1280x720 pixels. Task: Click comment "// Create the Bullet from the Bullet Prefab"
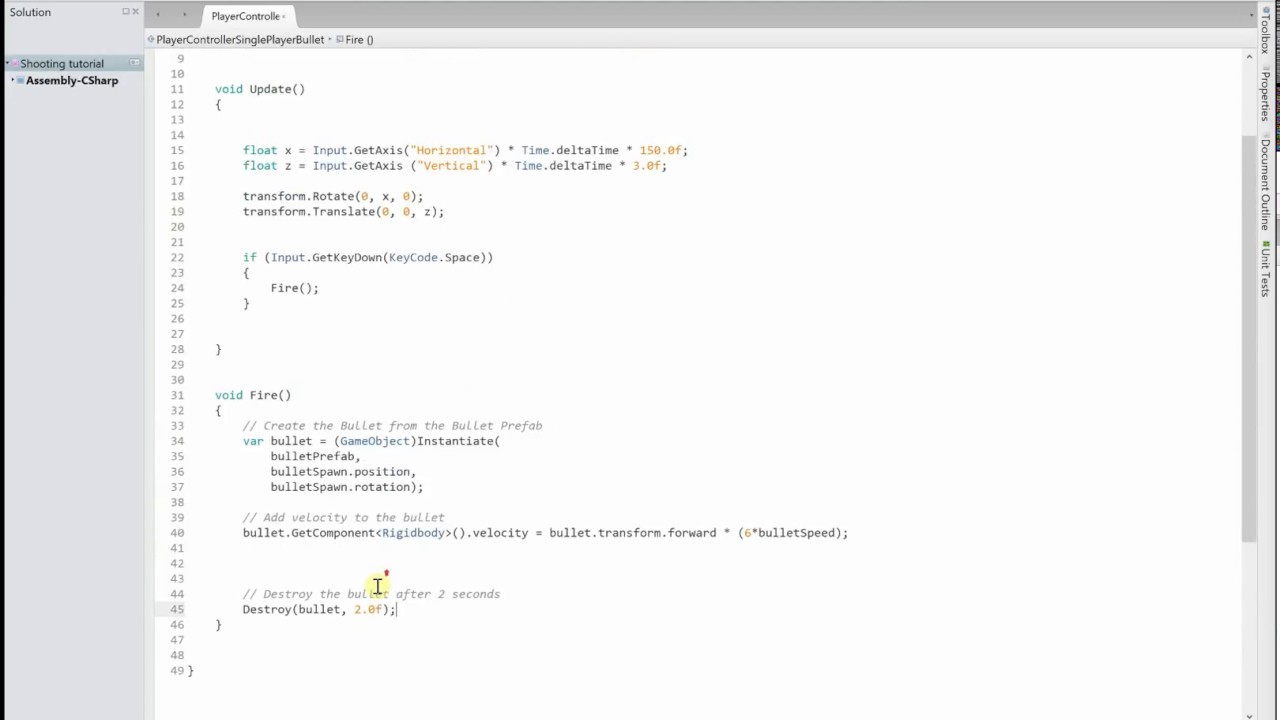point(392,426)
